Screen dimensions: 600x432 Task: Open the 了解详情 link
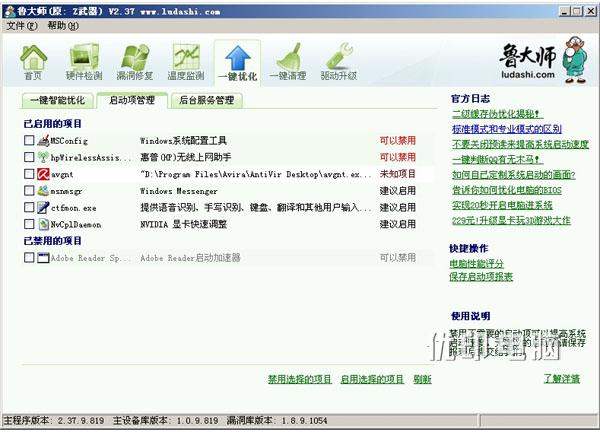(562, 379)
